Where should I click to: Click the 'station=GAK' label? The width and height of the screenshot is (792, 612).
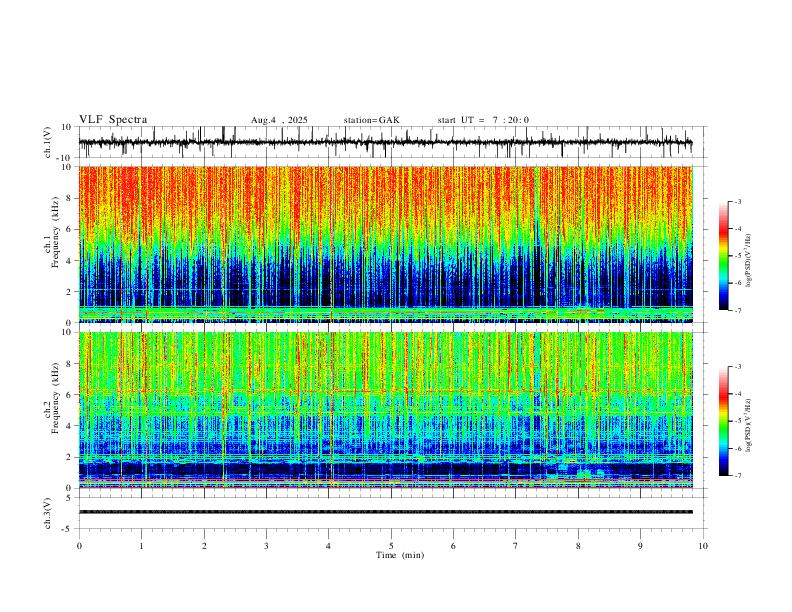click(x=371, y=120)
